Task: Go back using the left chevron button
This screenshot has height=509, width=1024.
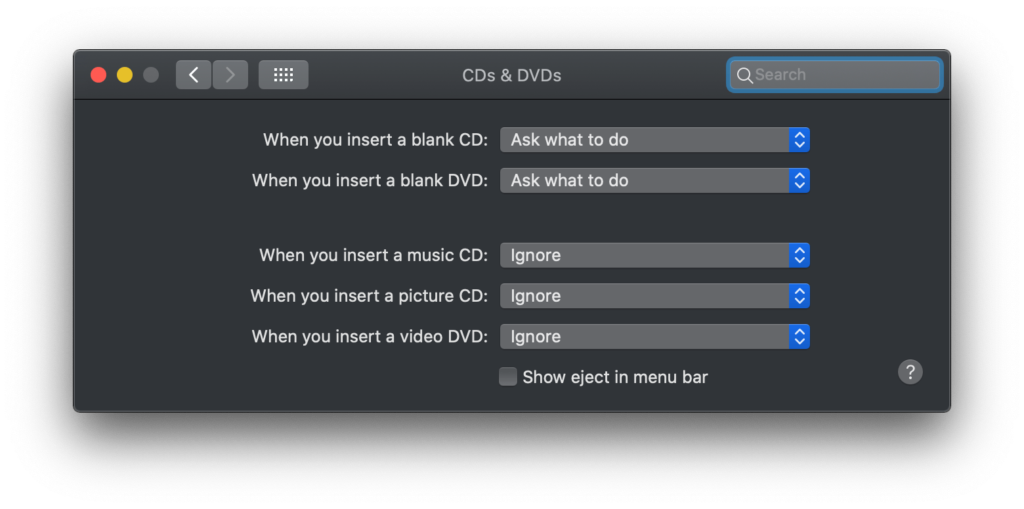Action: (x=193, y=75)
